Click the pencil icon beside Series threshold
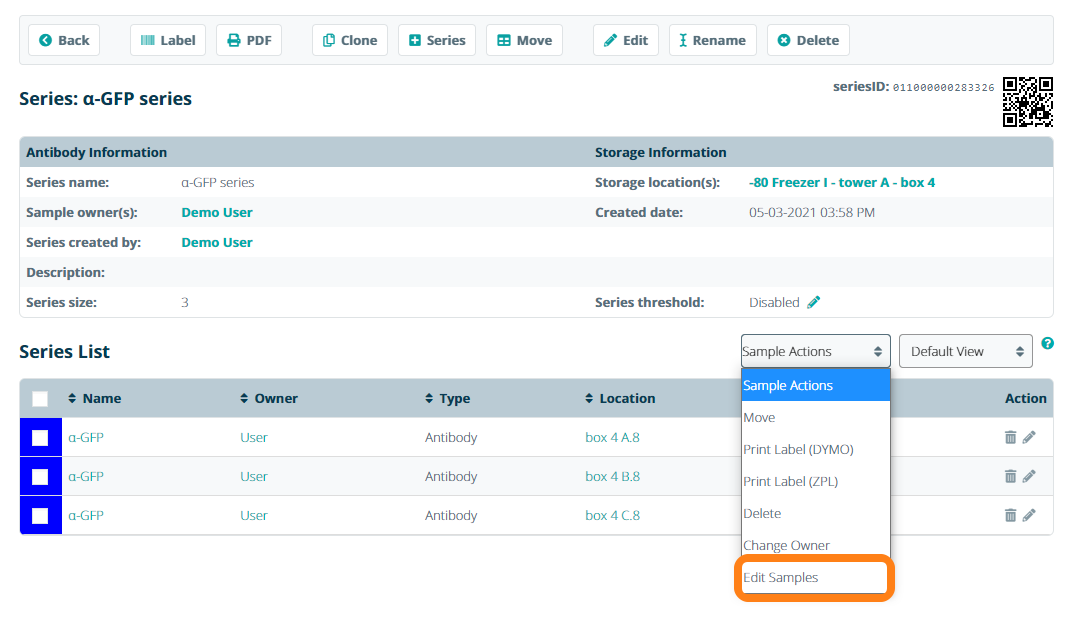1072x627 pixels. coord(814,302)
